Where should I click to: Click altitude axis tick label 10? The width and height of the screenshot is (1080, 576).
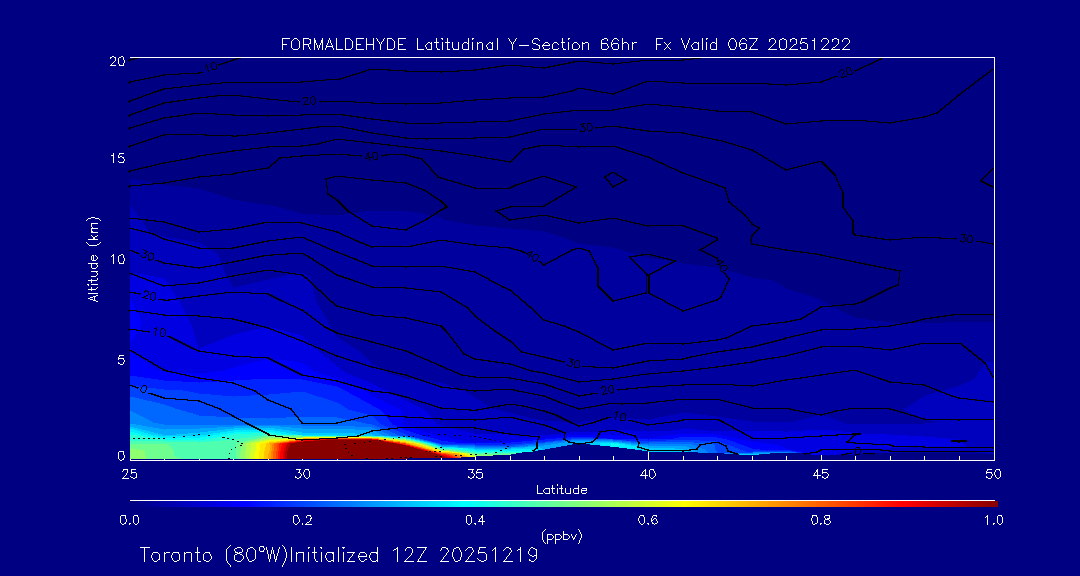116,259
